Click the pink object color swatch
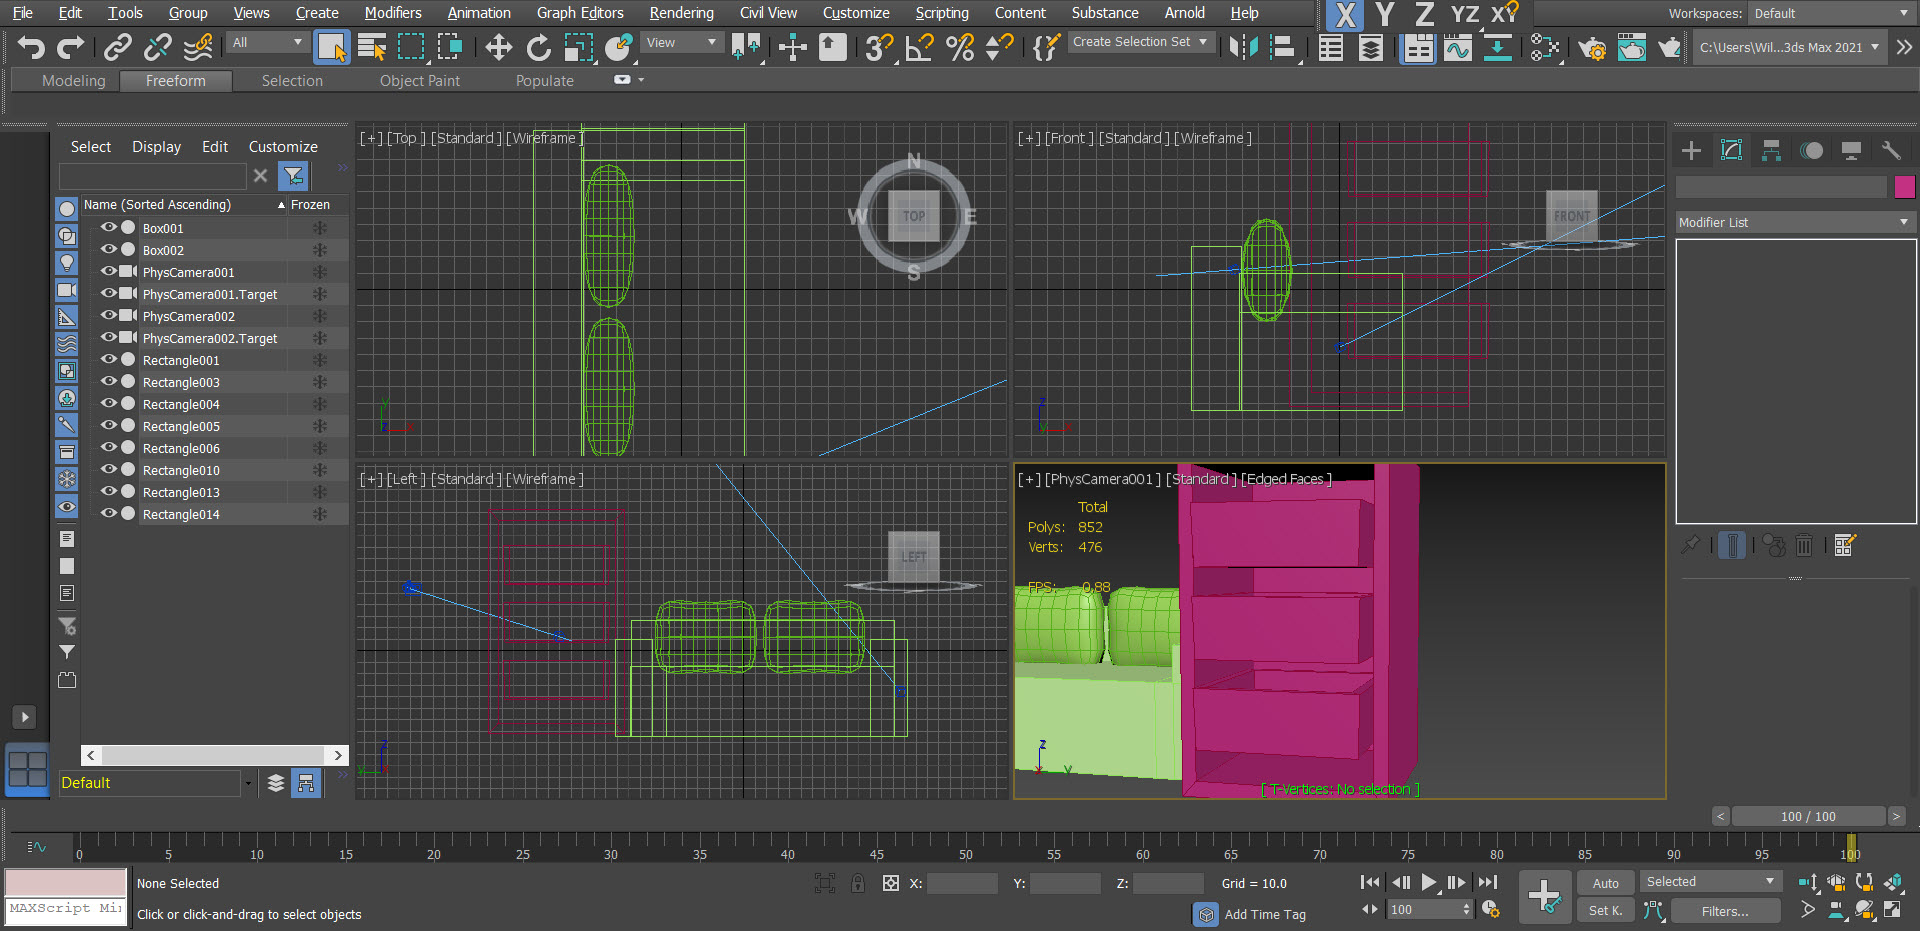 click(1905, 187)
